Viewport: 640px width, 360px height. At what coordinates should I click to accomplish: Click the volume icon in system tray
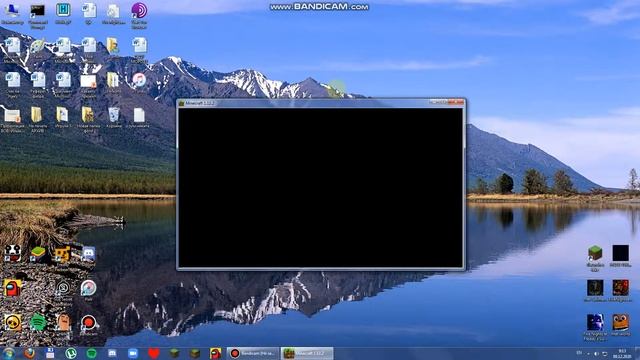point(596,353)
